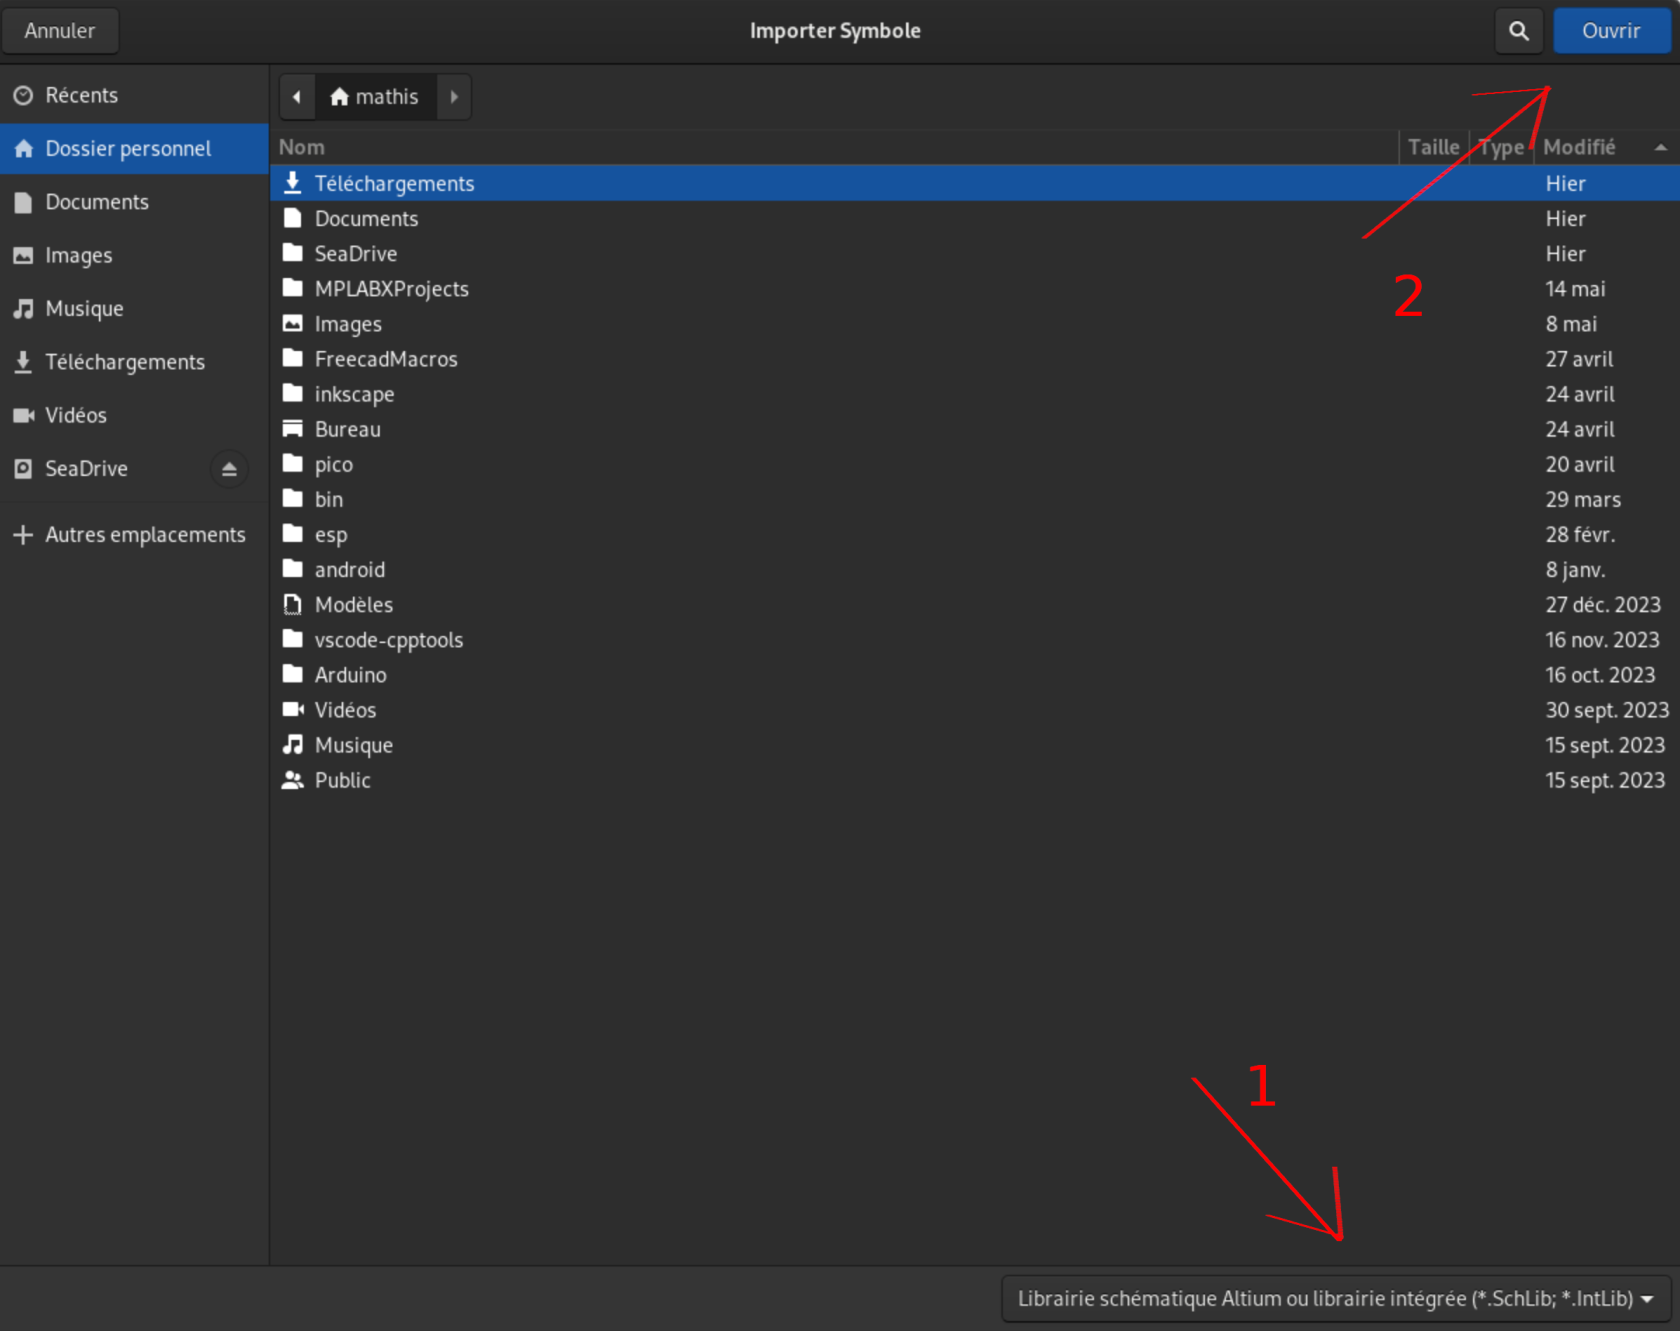Click the Documents folder icon in the file list

click(292, 218)
